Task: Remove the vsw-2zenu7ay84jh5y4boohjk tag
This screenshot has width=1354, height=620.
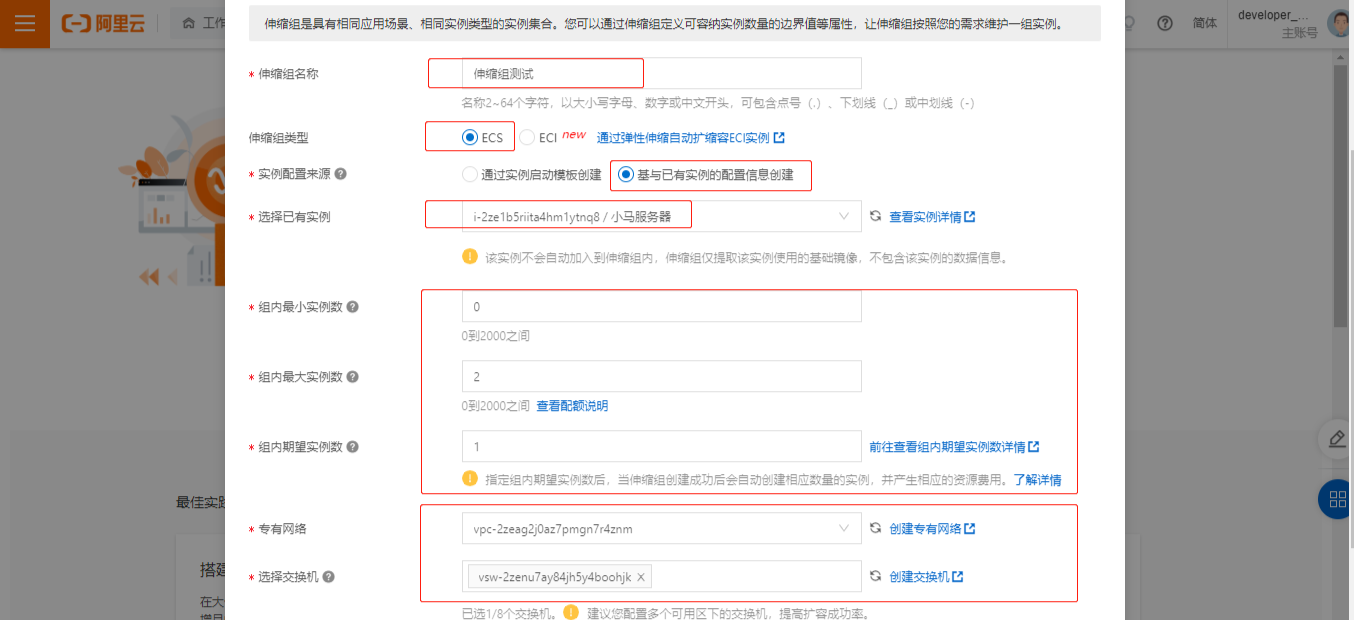Action: (x=641, y=577)
